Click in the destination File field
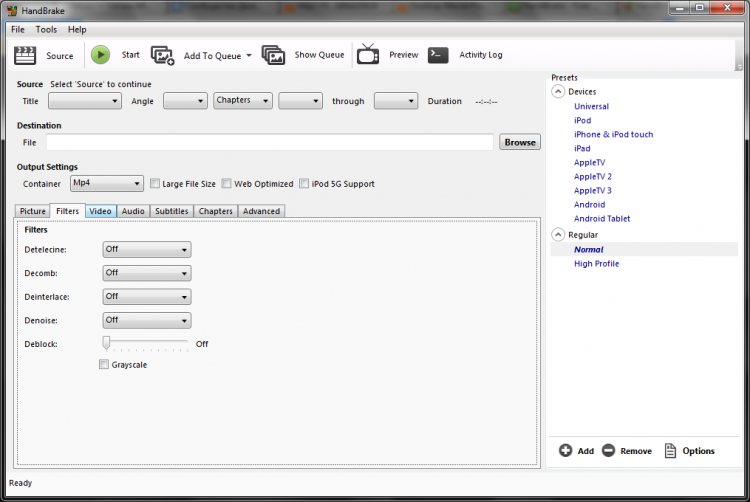The width and height of the screenshot is (750, 502). point(270,142)
